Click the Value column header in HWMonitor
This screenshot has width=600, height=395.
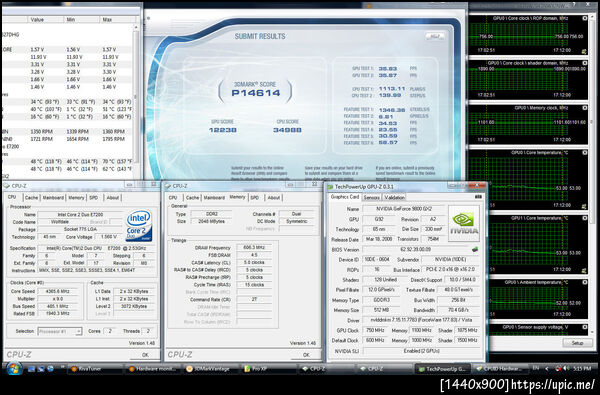(x=46, y=20)
